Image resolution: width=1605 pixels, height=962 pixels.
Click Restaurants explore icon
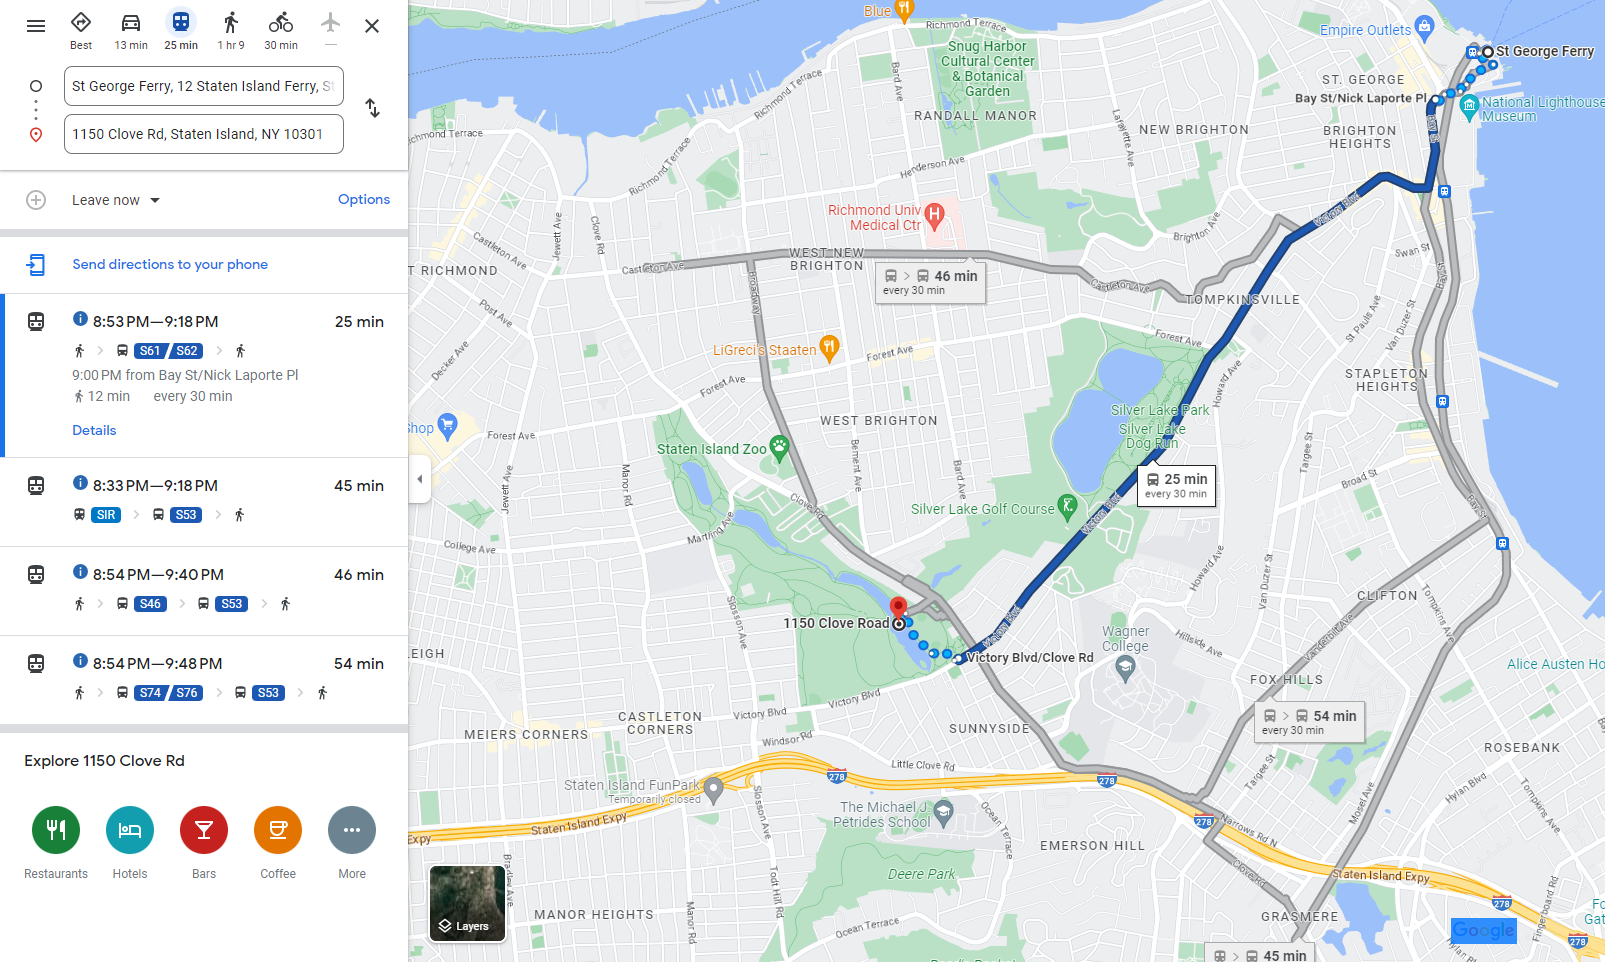click(x=56, y=830)
